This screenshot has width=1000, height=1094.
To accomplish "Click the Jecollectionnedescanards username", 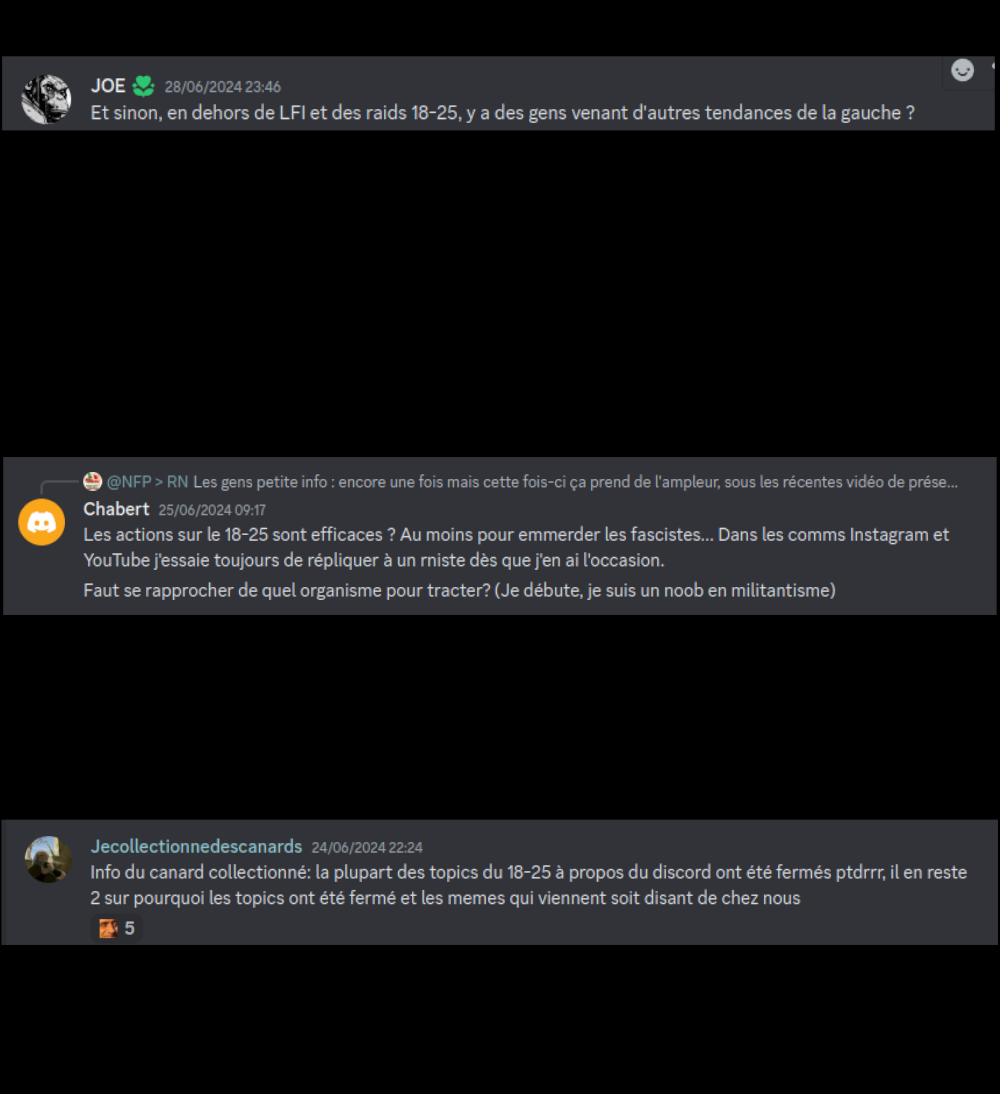I will (x=196, y=846).
